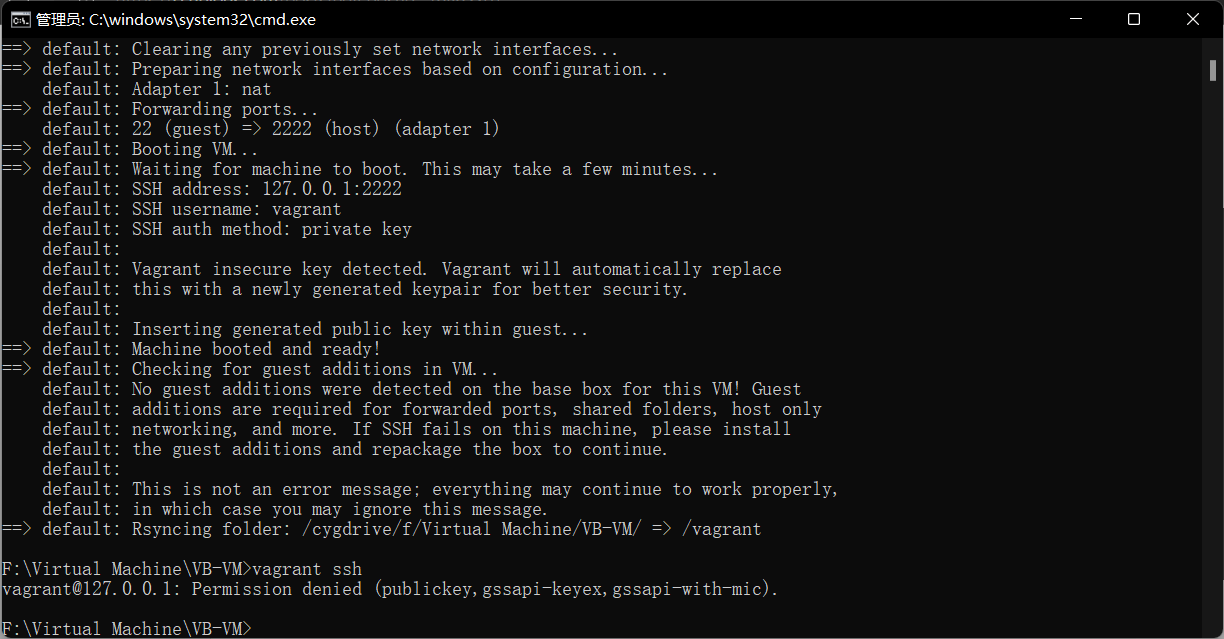Click the "SSH auth method: private key" line

pyautogui.click(x=271, y=229)
